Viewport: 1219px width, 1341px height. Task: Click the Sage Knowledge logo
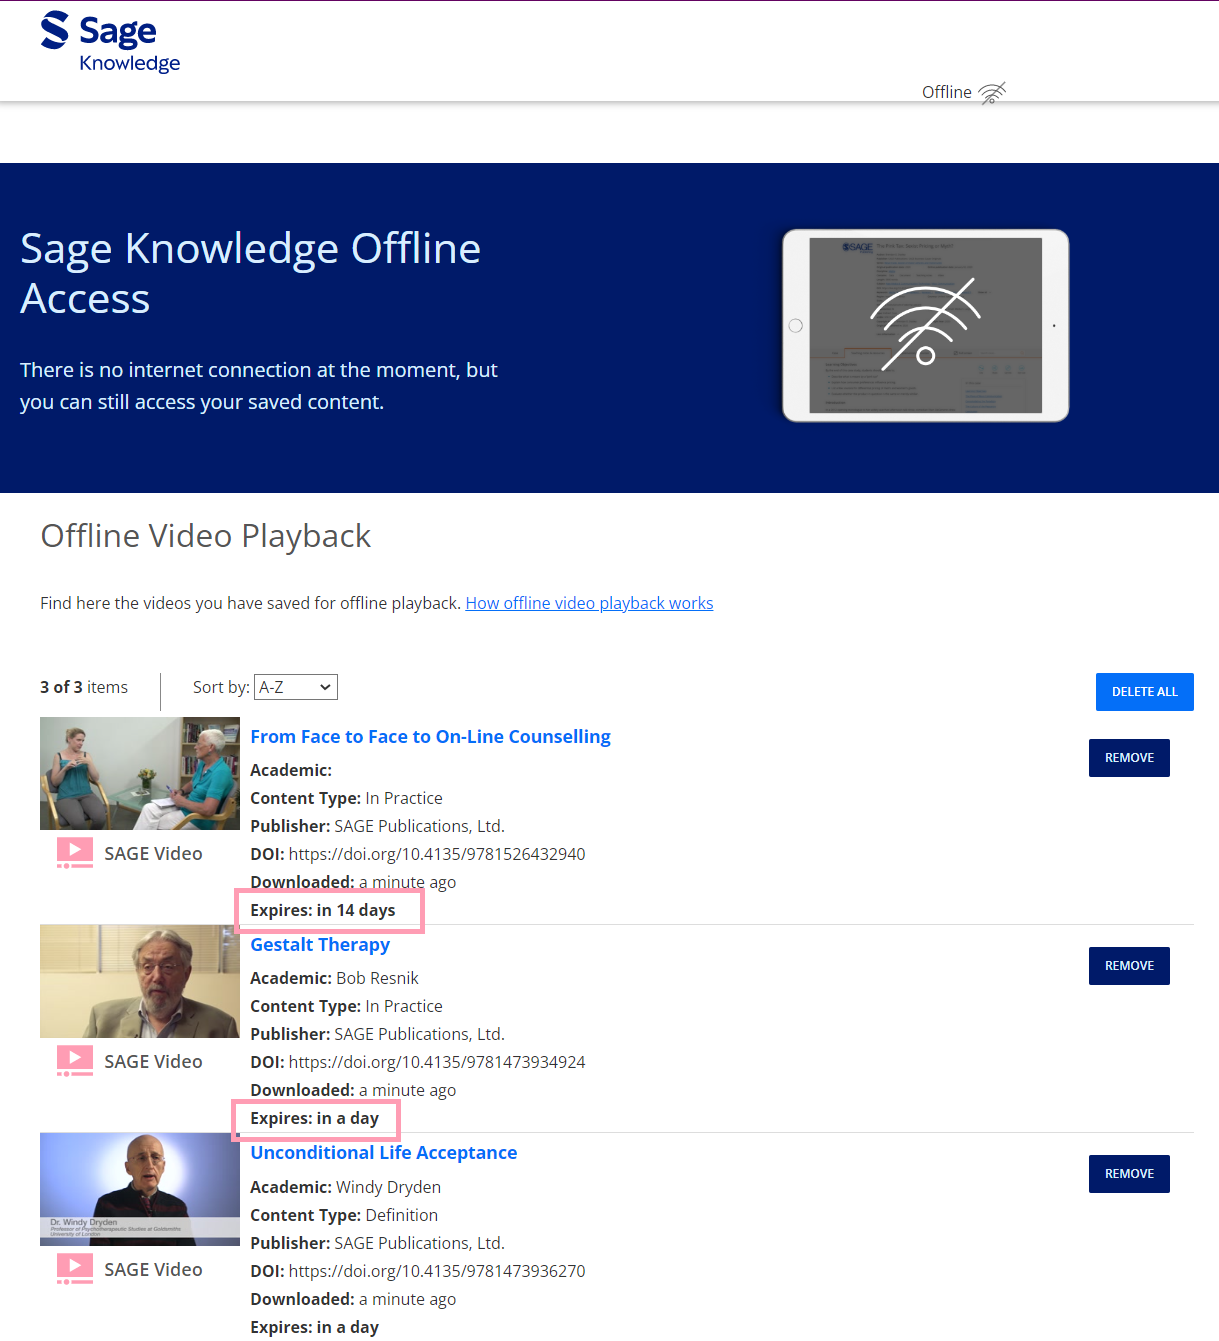tap(110, 43)
